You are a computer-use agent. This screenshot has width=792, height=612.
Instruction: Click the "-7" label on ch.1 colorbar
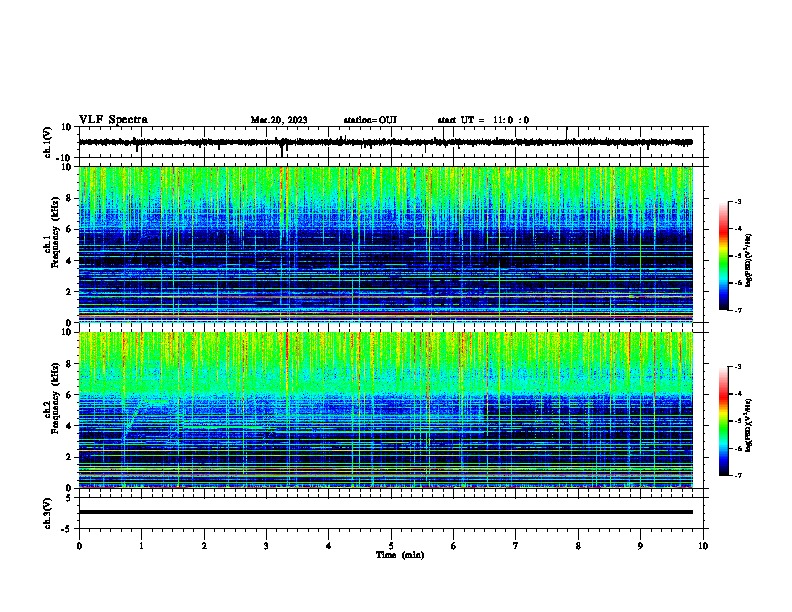point(737,311)
